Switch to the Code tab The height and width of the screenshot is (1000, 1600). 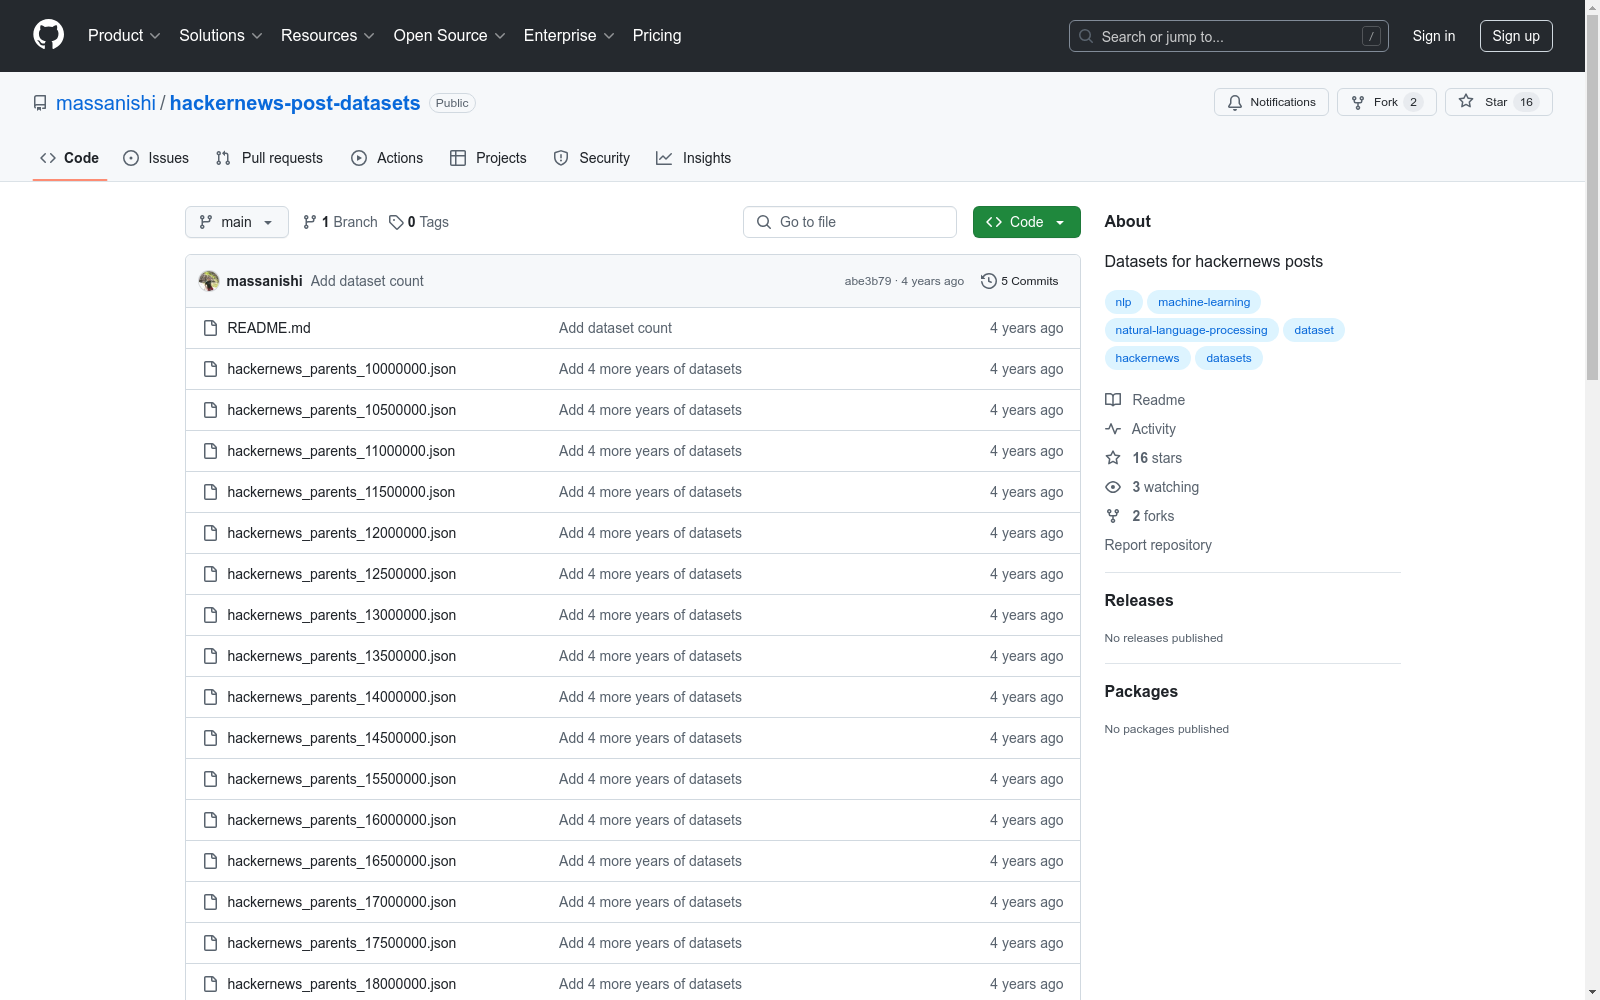[70, 158]
